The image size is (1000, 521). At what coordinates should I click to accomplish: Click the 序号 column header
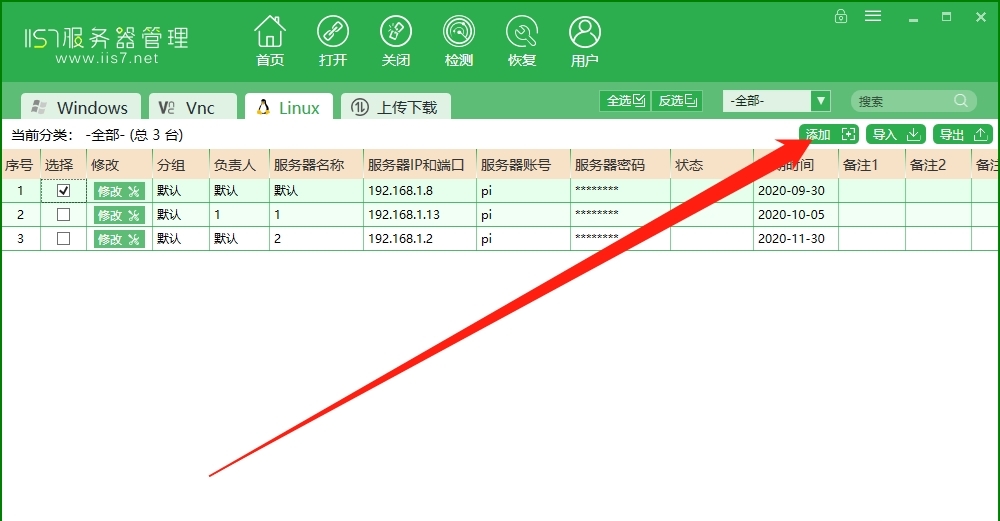point(20,165)
